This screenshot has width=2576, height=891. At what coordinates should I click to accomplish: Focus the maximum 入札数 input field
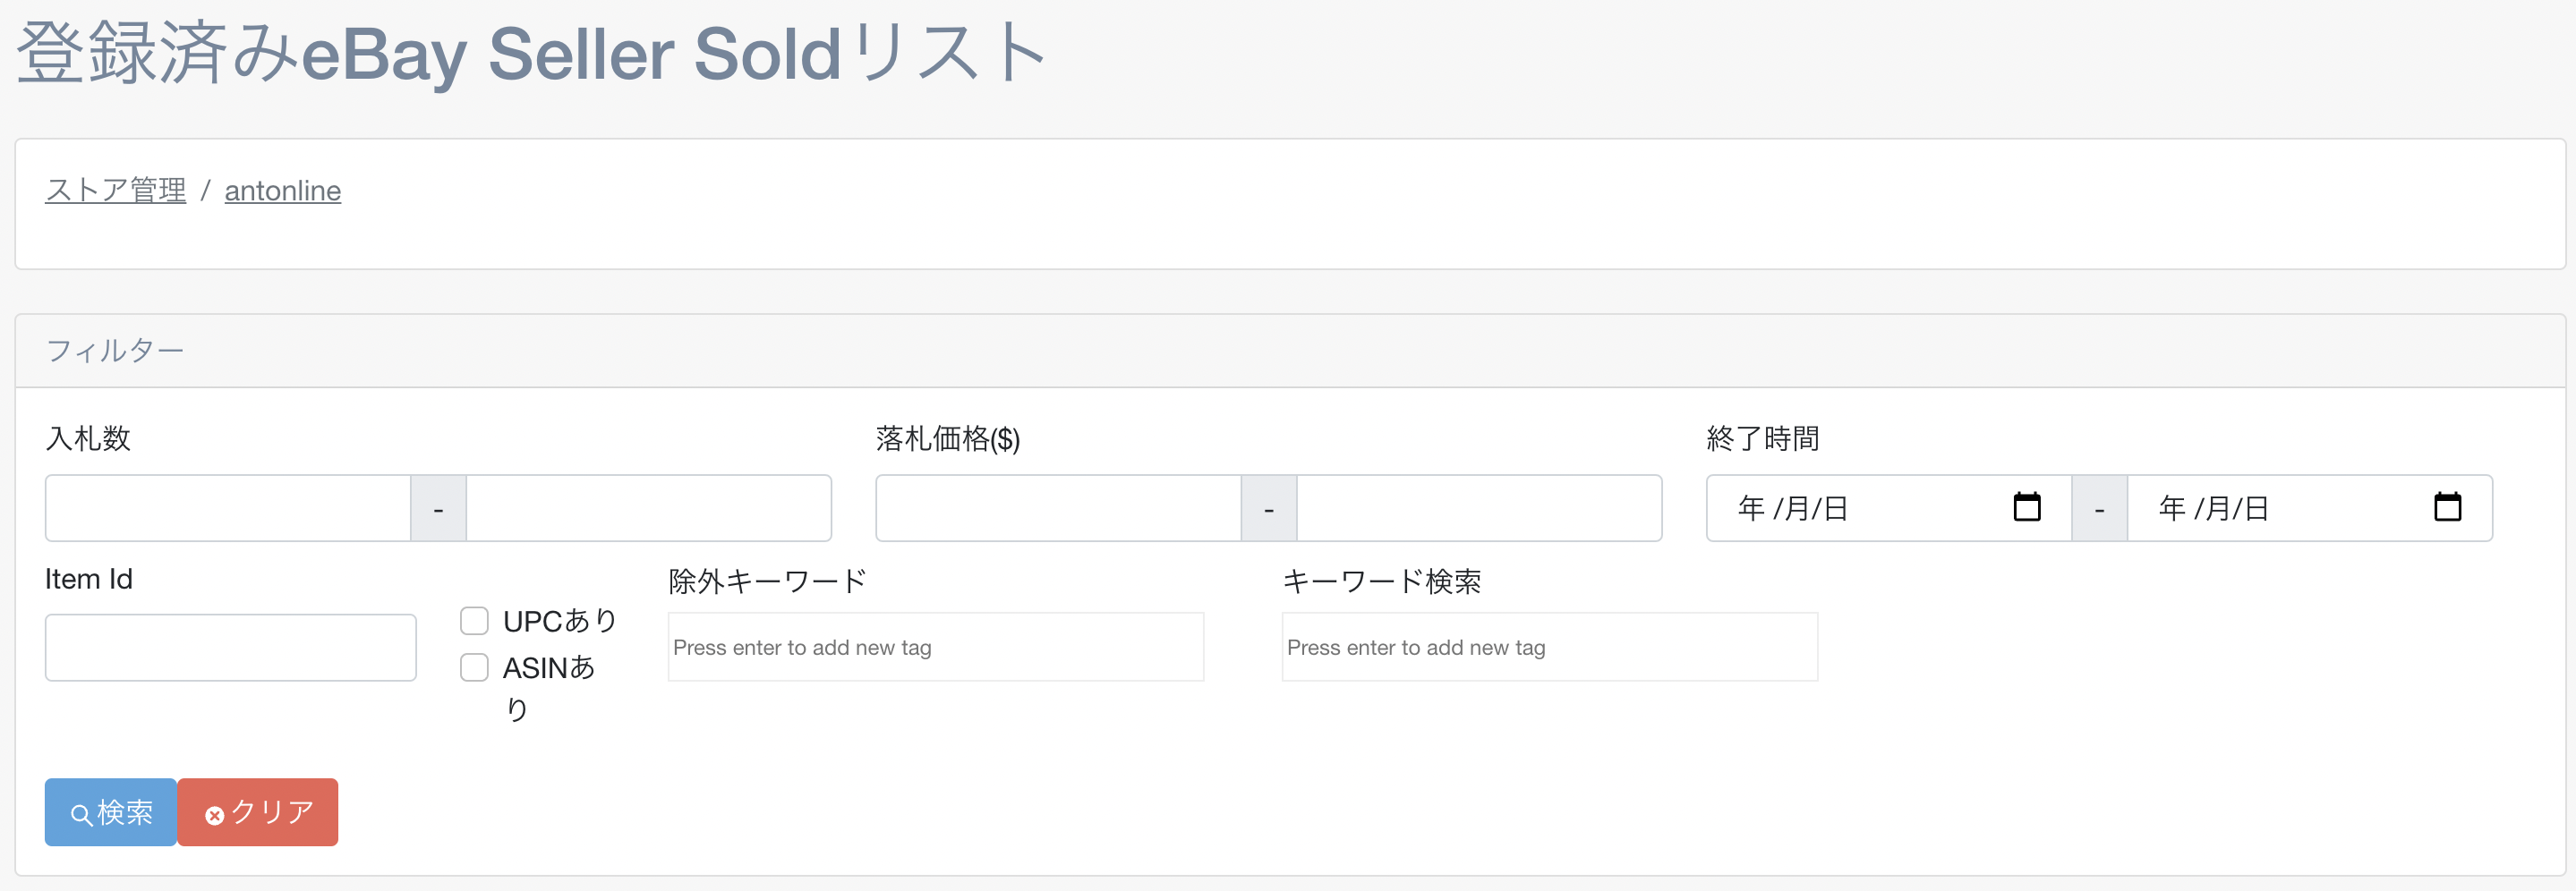[648, 508]
